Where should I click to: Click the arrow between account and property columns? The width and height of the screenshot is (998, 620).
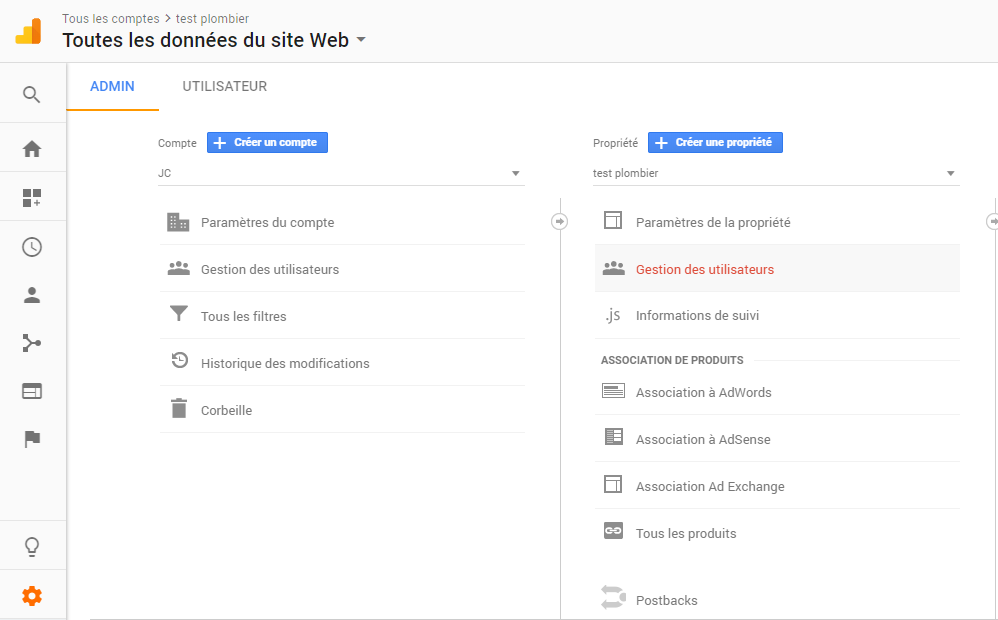559,222
